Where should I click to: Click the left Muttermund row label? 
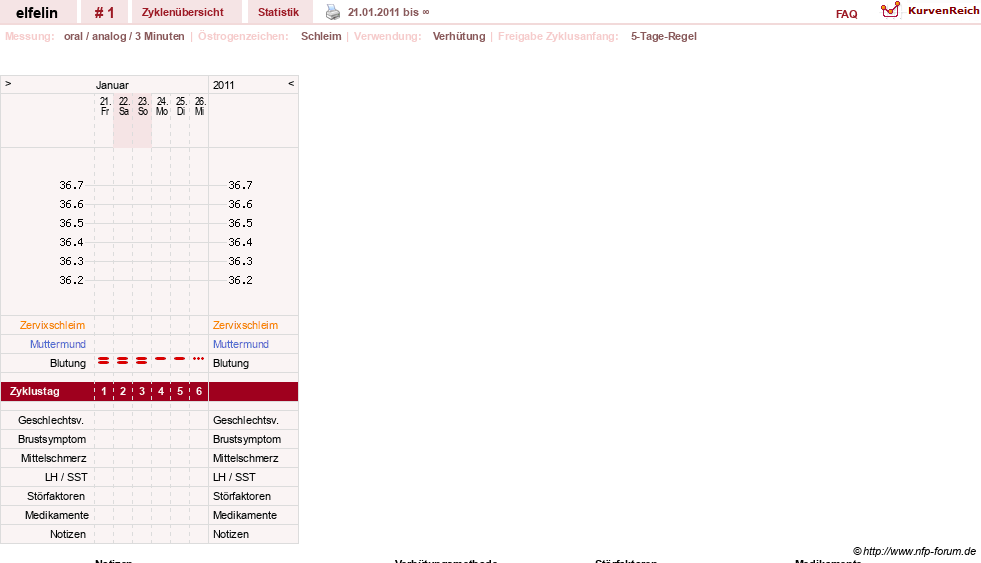pos(58,344)
